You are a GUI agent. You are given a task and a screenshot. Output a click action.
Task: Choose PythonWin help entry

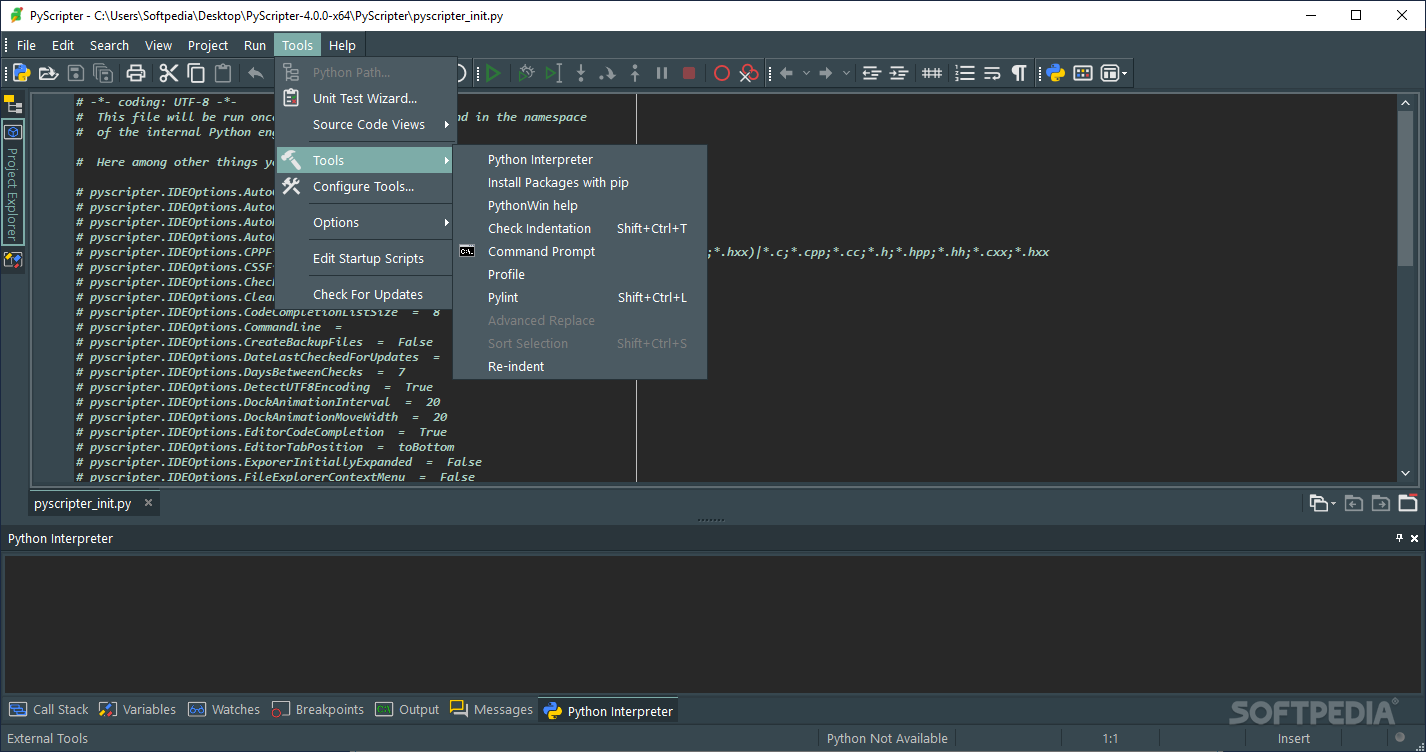(x=580, y=205)
